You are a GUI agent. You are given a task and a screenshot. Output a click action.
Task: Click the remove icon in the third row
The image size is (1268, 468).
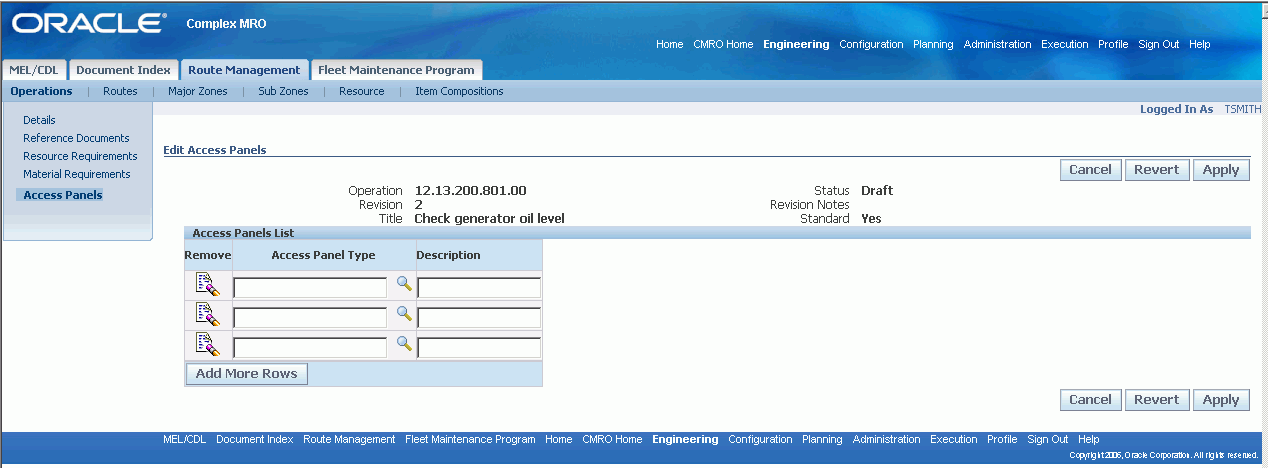tap(207, 345)
